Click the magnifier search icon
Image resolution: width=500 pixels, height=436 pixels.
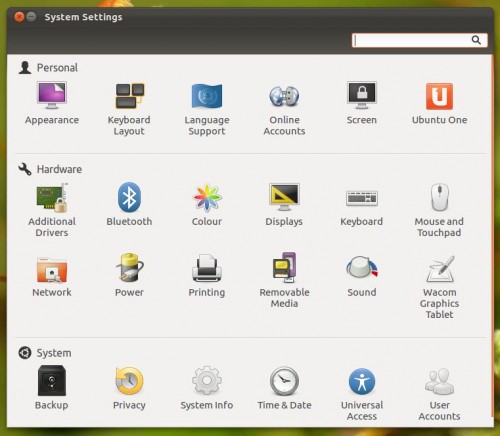coord(476,40)
